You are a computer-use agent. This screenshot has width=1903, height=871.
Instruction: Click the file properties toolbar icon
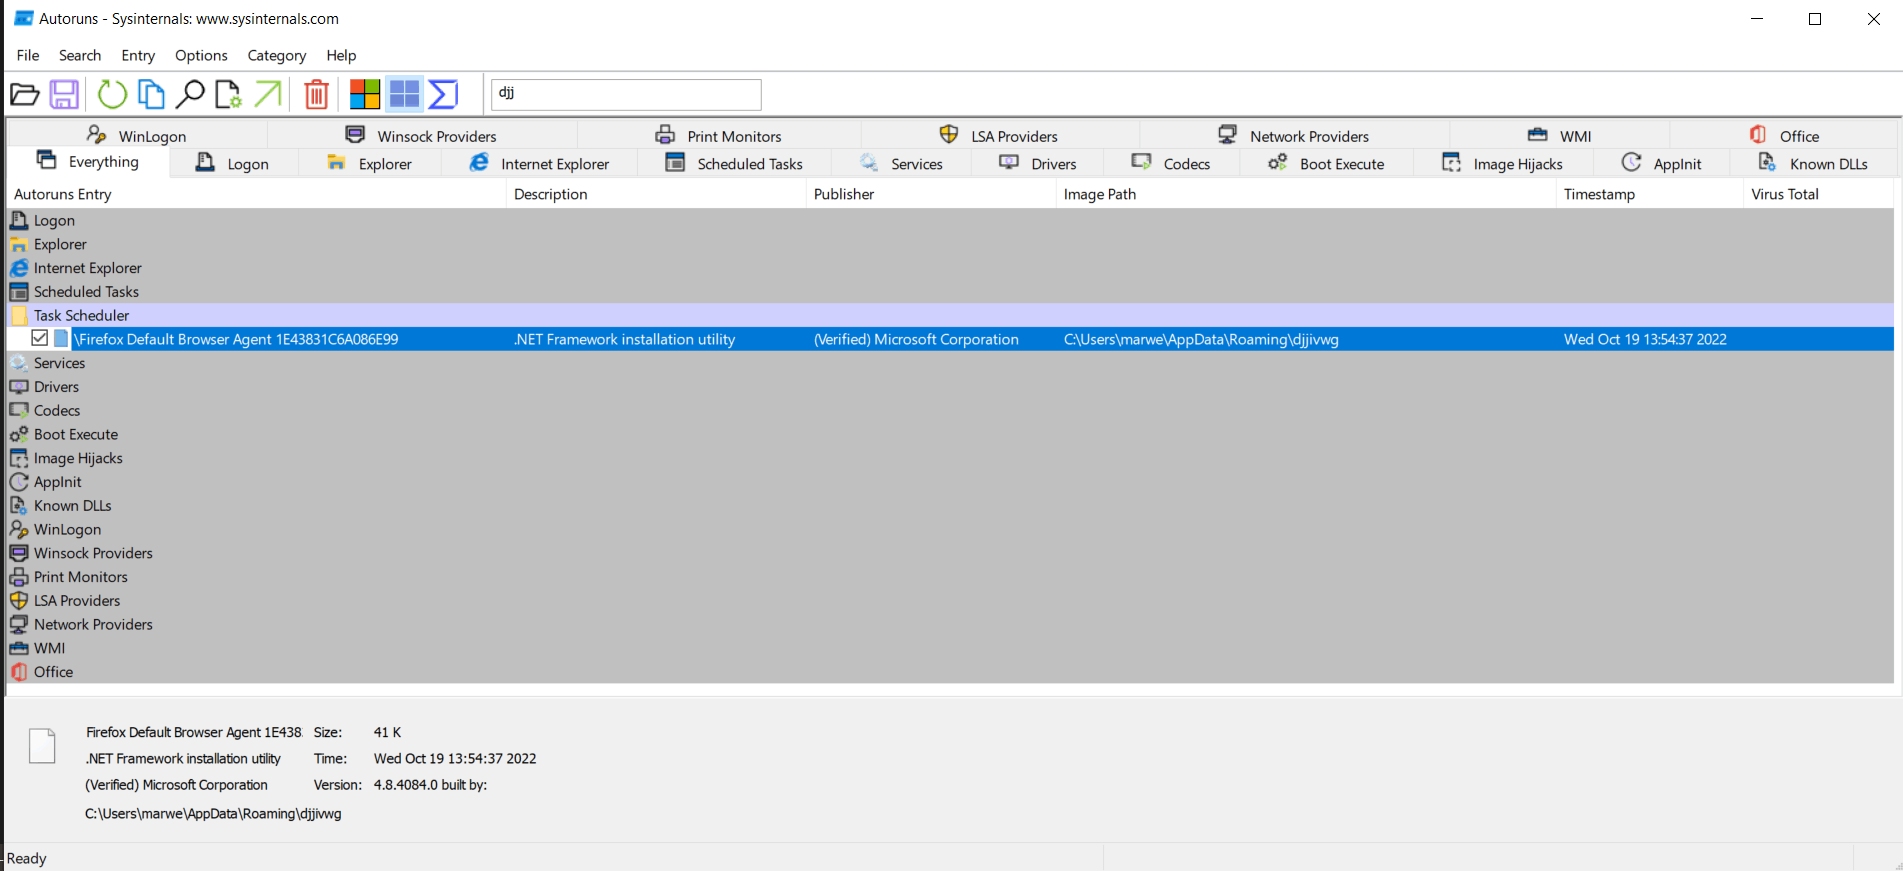pyautogui.click(x=228, y=95)
